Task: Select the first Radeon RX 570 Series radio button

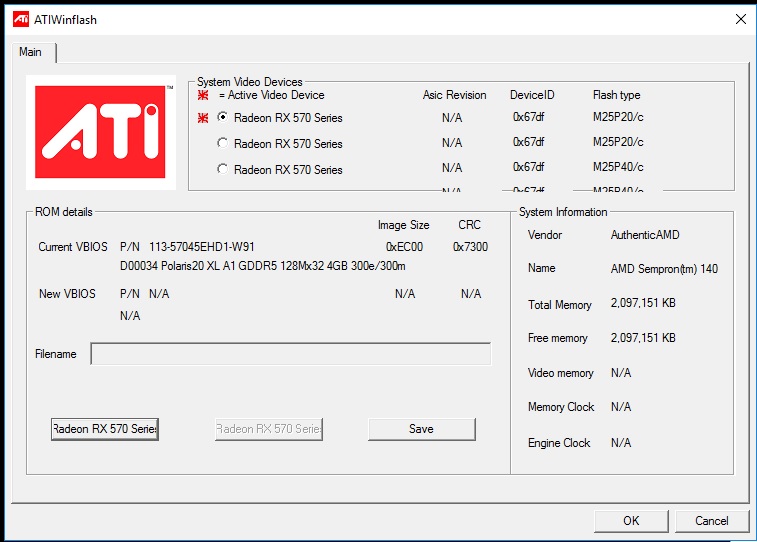Action: click(223, 118)
